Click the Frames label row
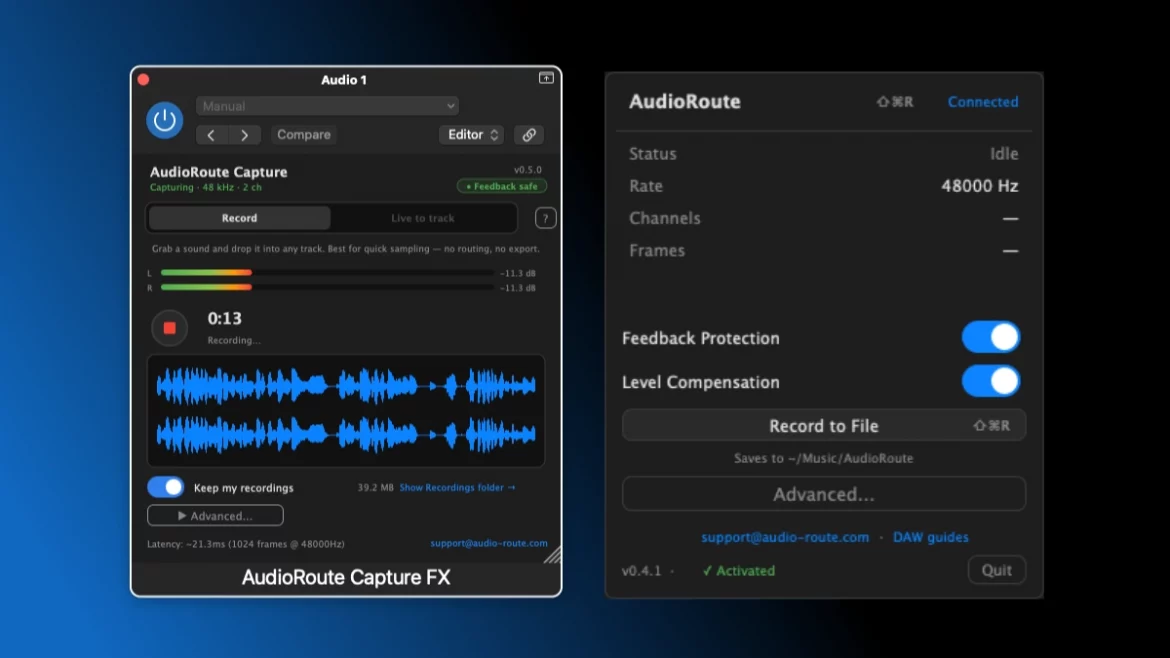The image size is (1170, 658). pos(824,251)
